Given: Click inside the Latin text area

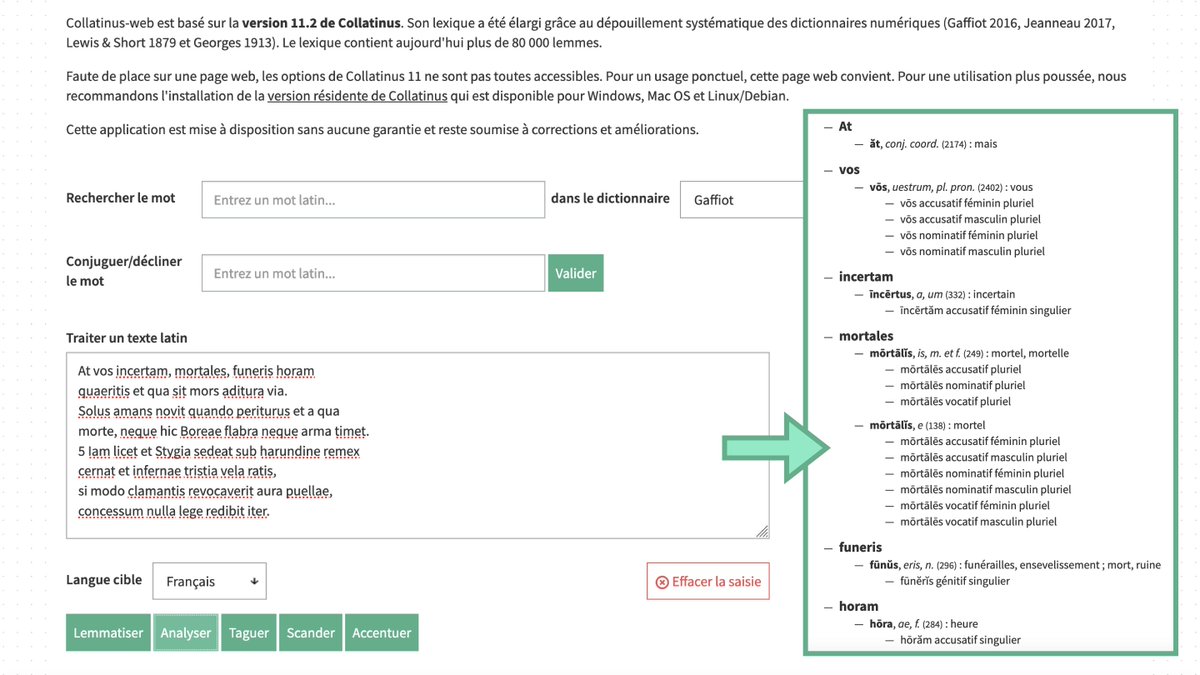Looking at the screenshot, I should coord(418,446).
